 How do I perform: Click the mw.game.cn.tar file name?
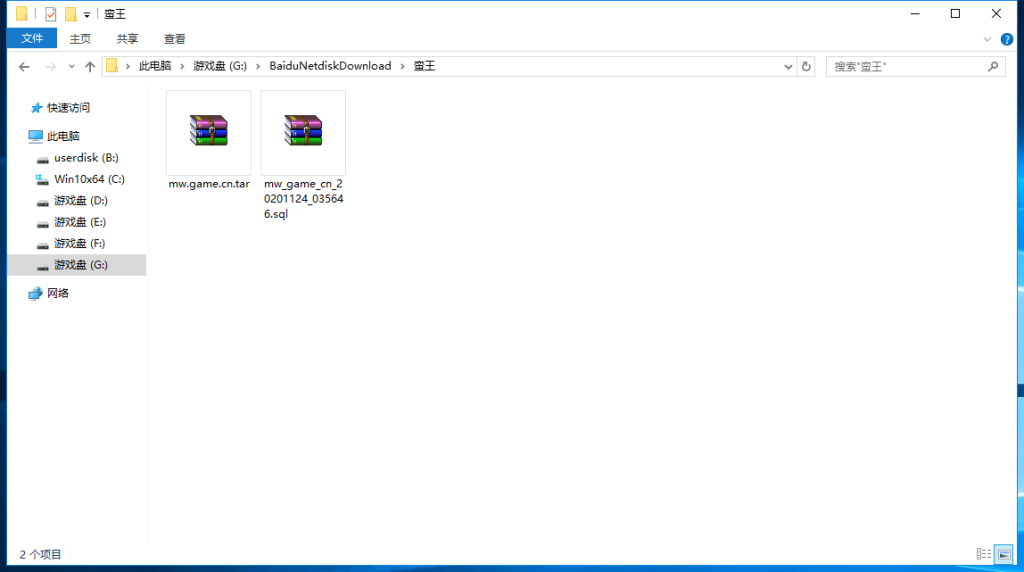209,184
